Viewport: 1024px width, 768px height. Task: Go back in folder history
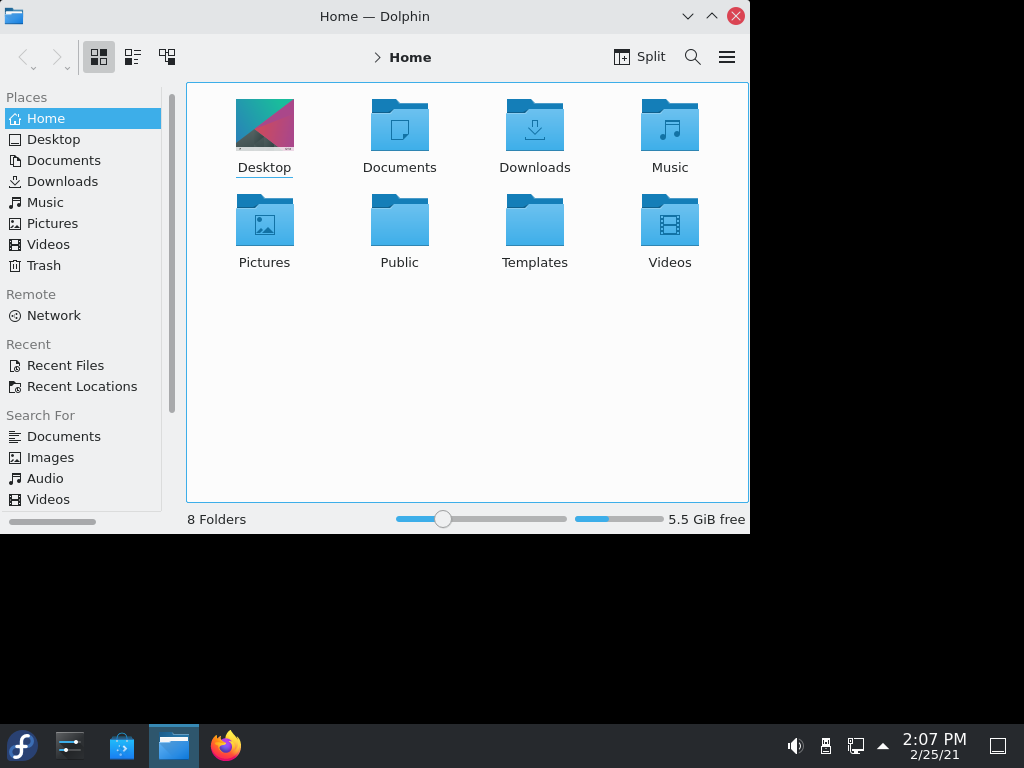point(23,57)
